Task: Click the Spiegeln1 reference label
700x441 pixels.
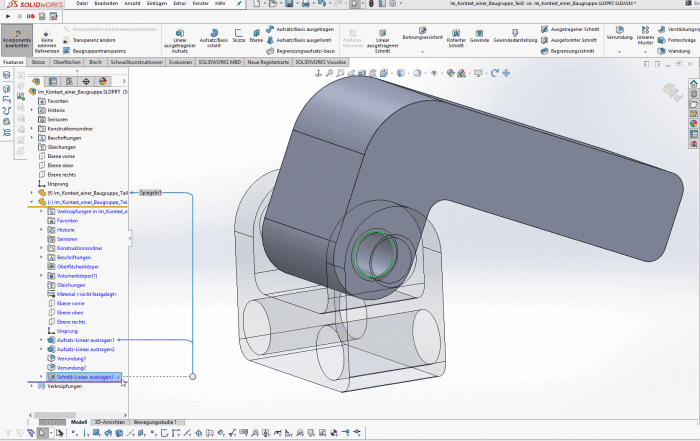Action: (150, 193)
